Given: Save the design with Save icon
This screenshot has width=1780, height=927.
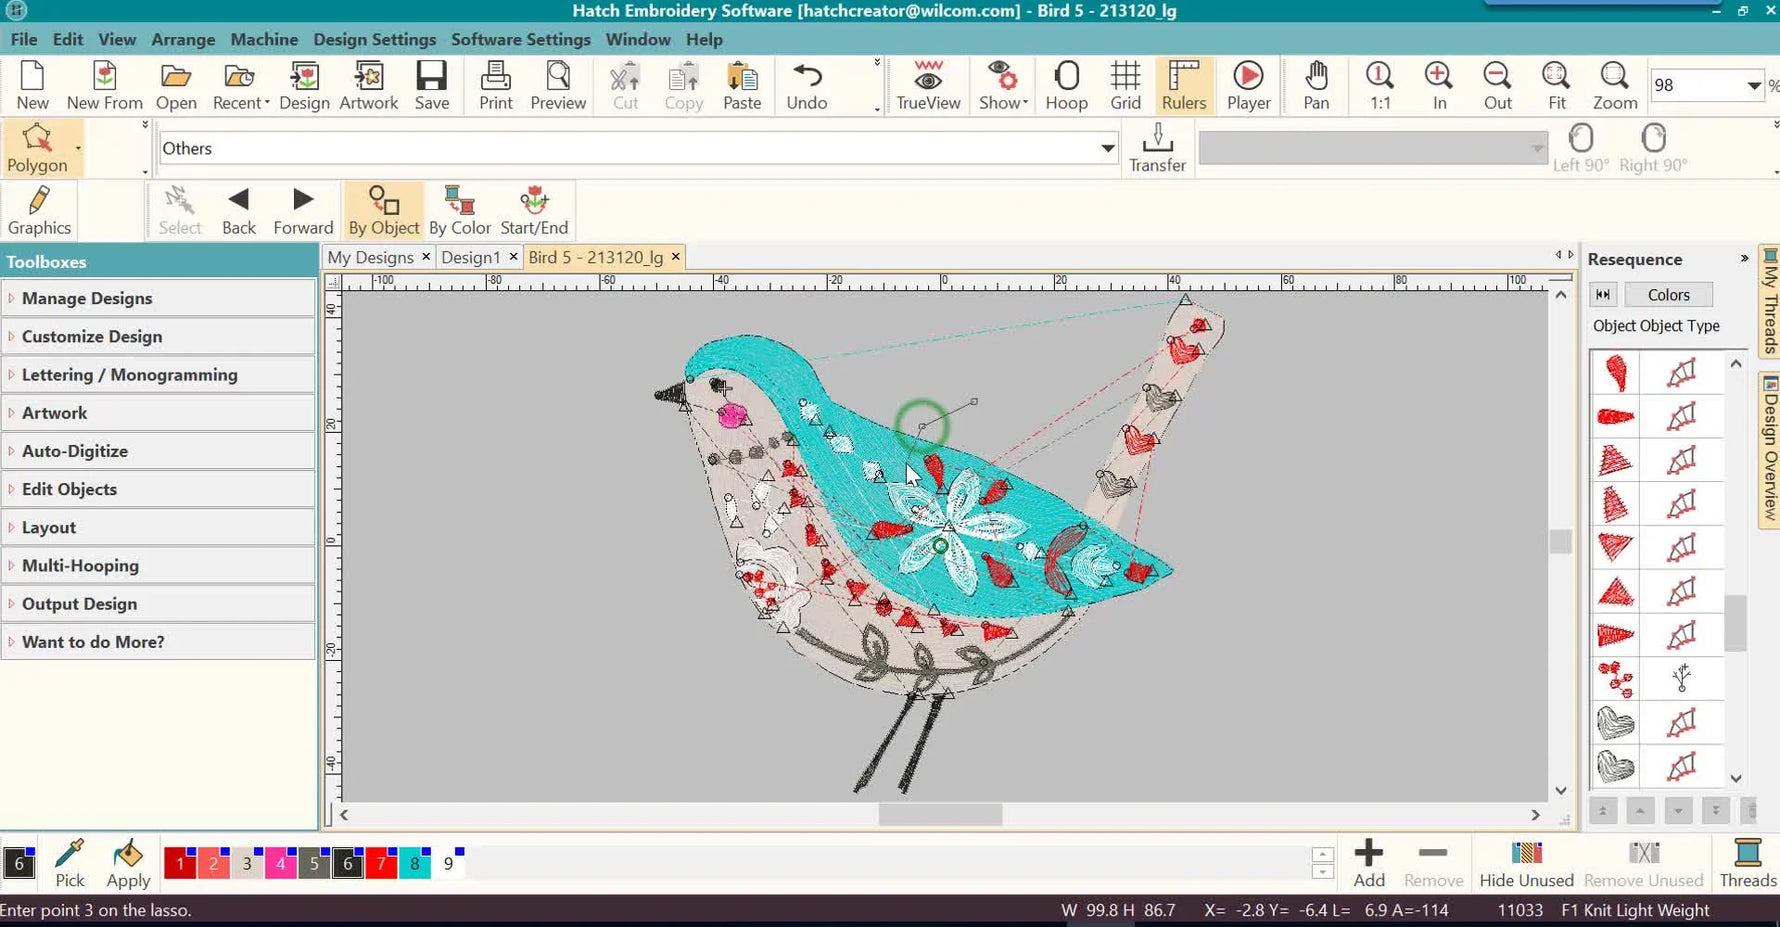Looking at the screenshot, I should [432, 85].
